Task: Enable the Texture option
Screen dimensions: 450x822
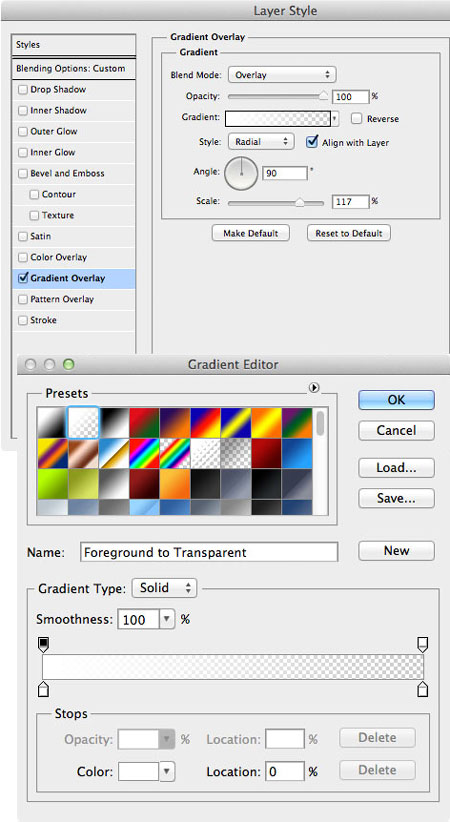Action: (x=34, y=215)
